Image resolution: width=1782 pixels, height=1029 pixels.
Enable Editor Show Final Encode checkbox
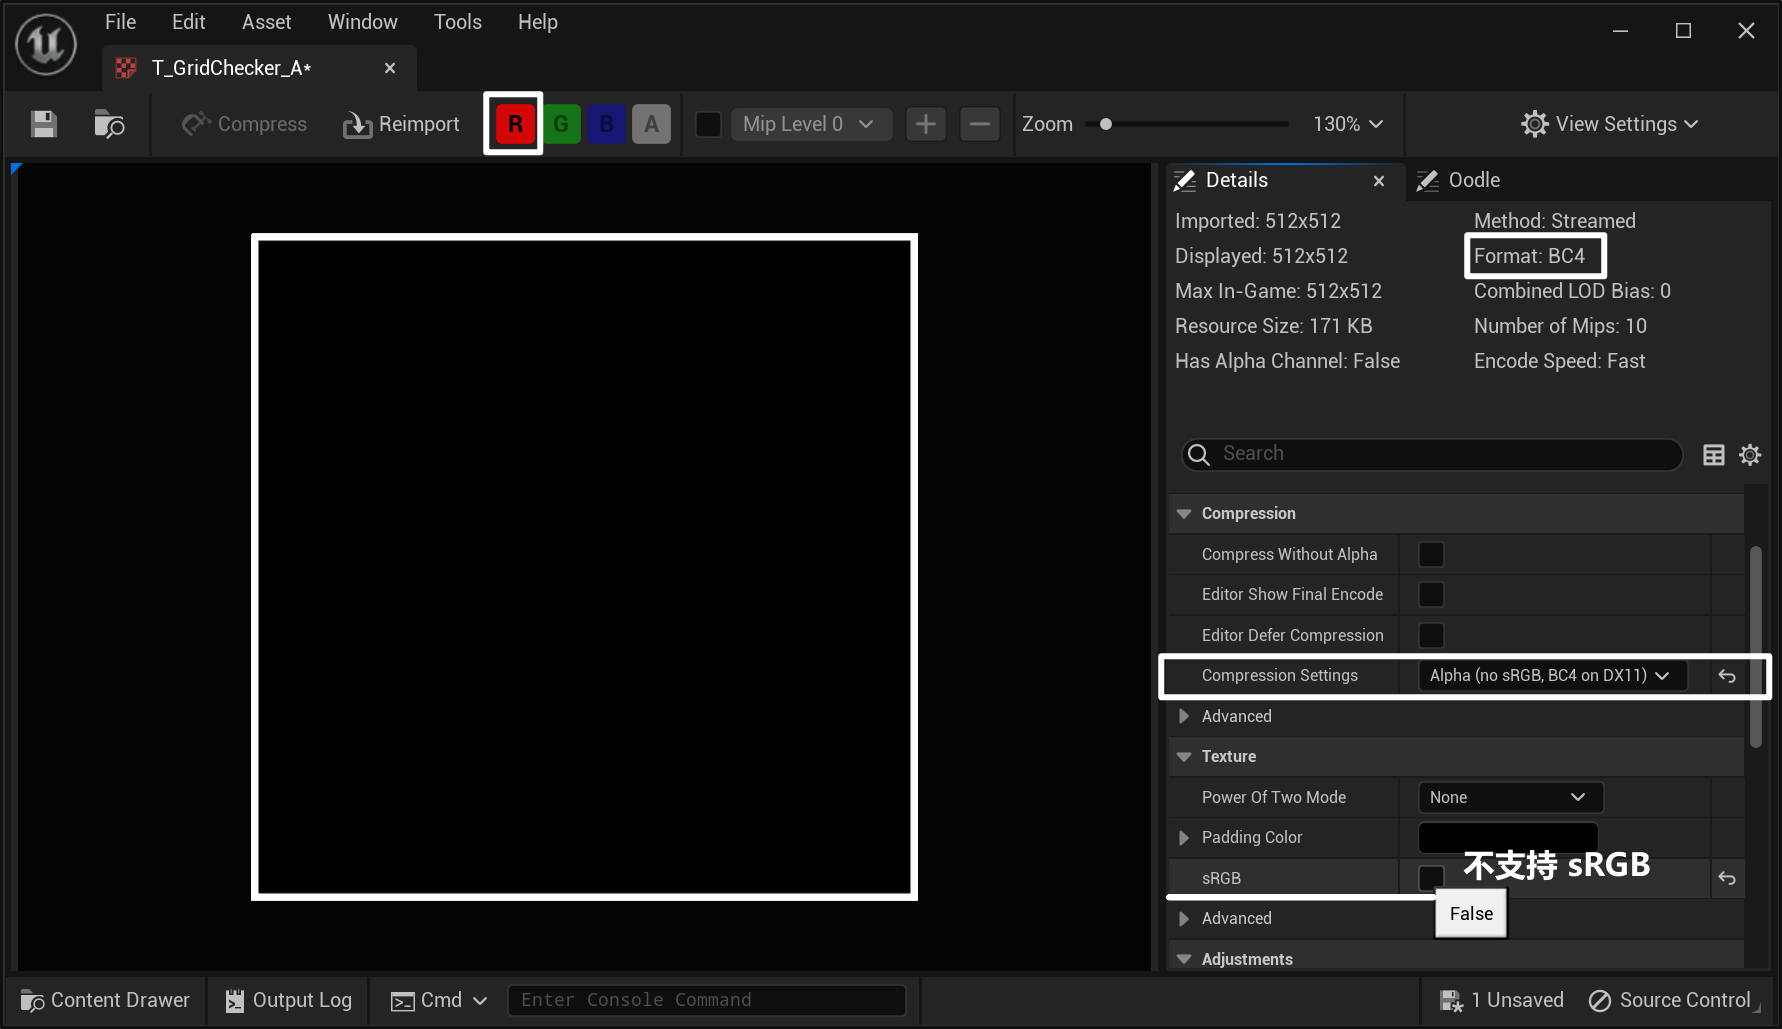(1431, 594)
